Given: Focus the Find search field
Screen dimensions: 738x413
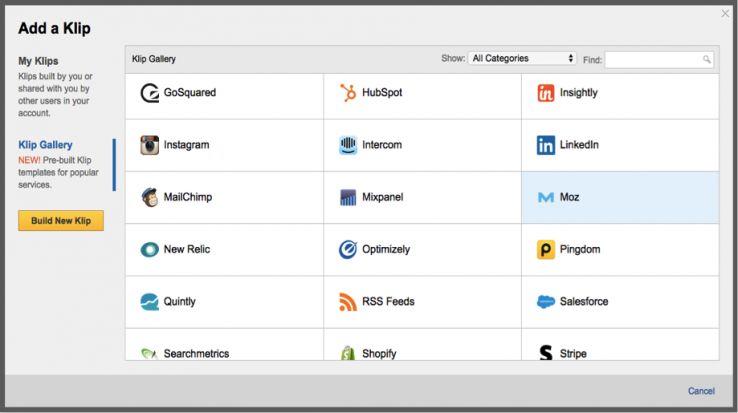Looking at the screenshot, I should click(653, 60).
